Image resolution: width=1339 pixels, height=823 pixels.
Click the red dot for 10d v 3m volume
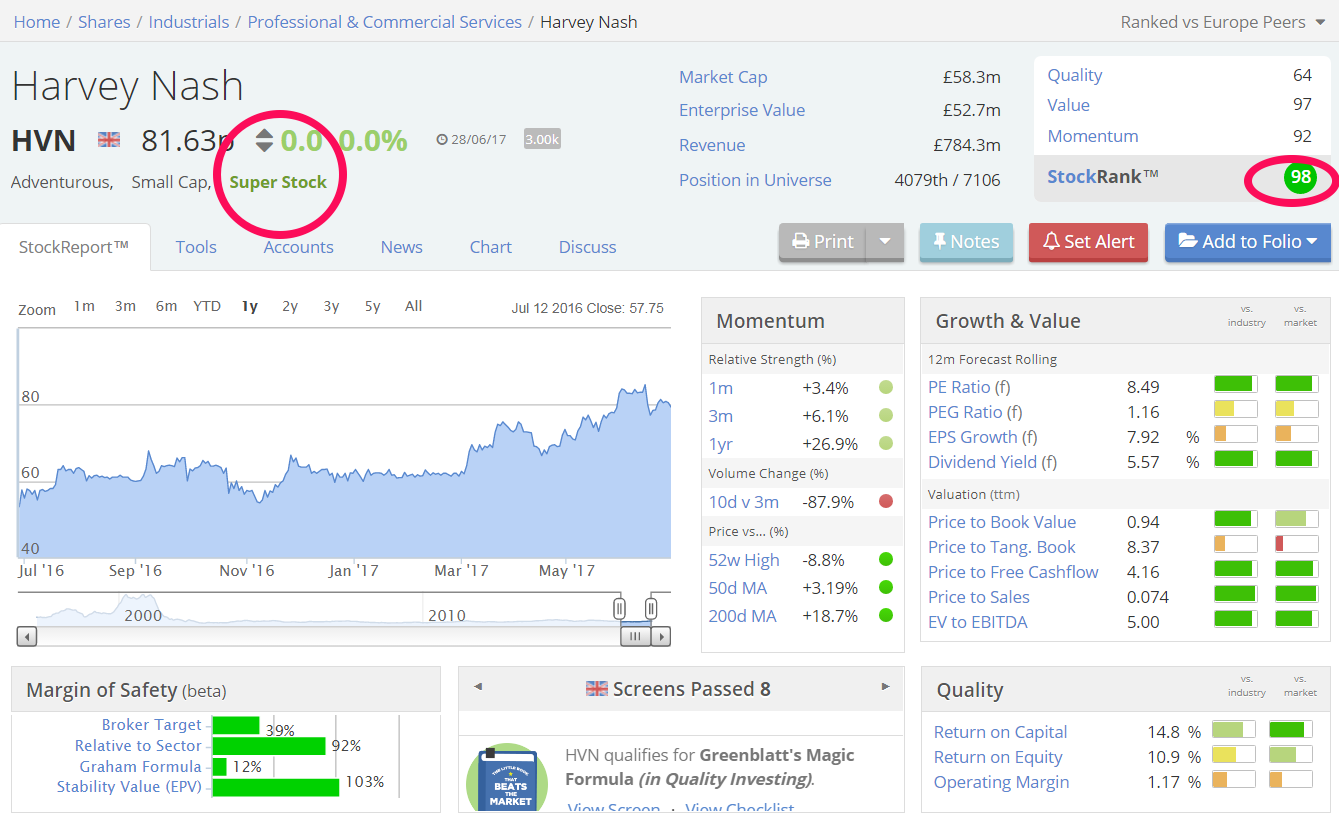886,502
